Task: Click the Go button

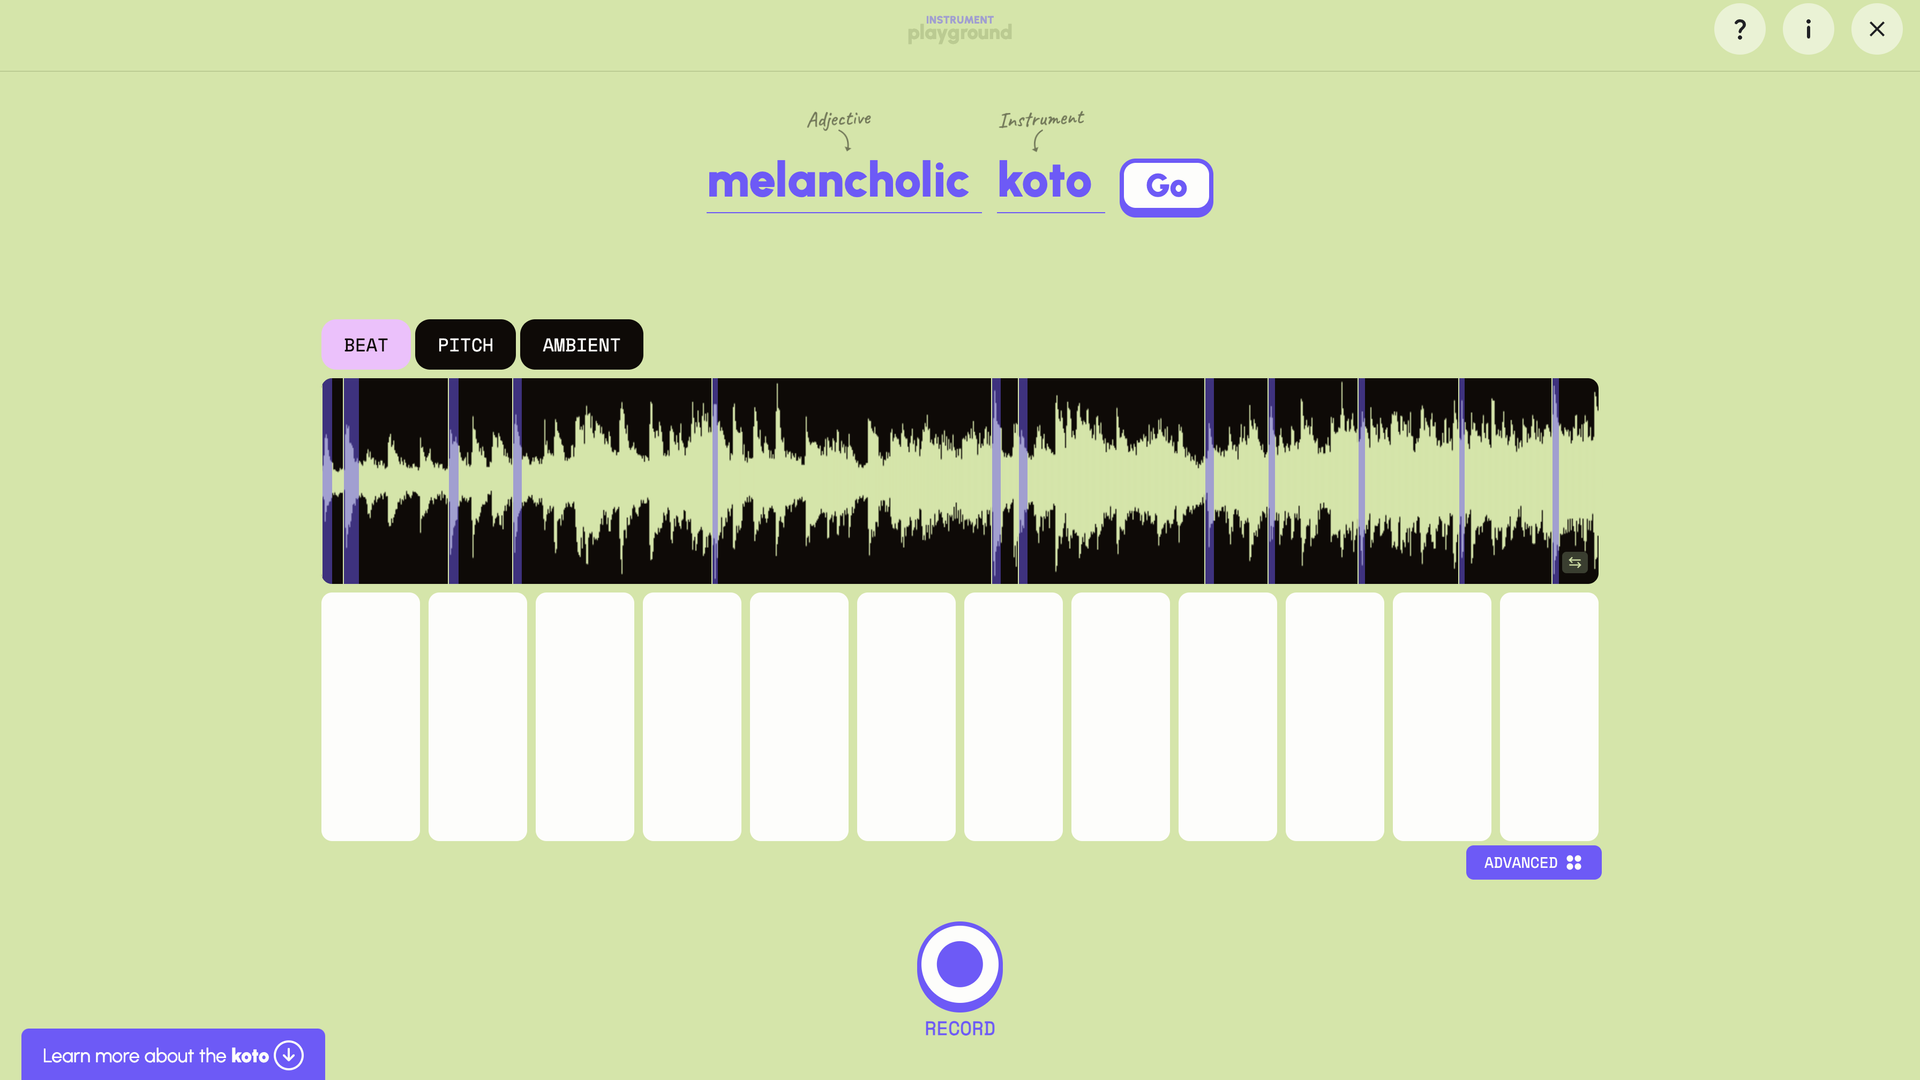Action: (x=1166, y=187)
